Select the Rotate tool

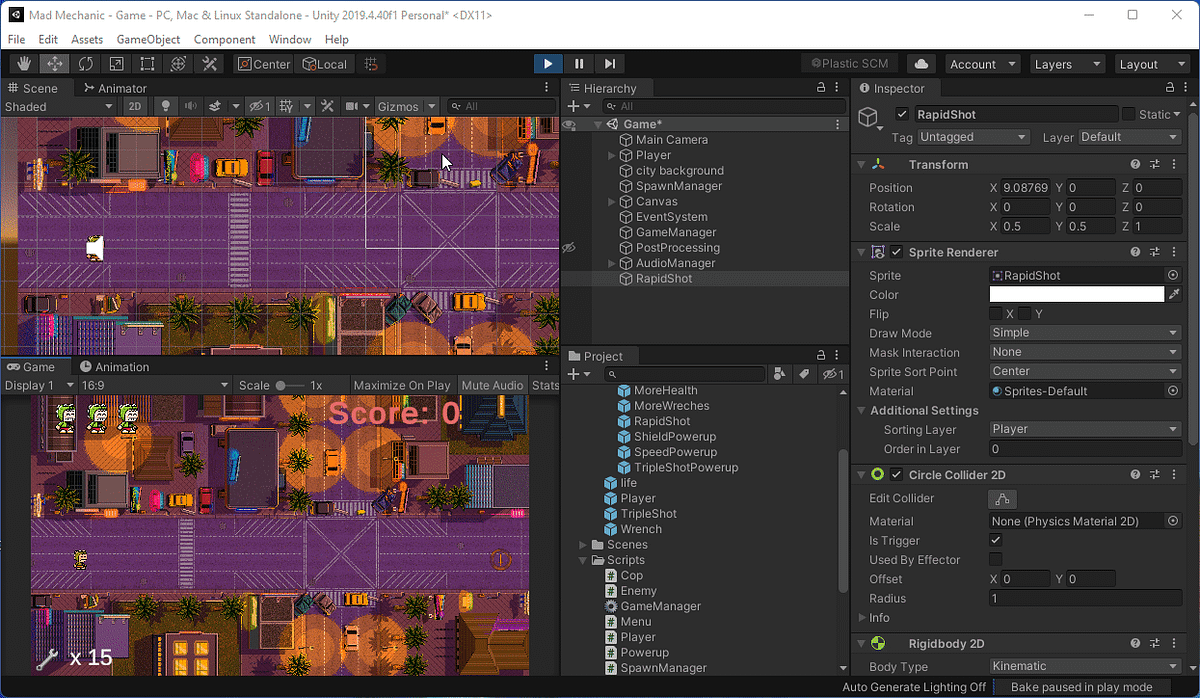(x=85, y=63)
